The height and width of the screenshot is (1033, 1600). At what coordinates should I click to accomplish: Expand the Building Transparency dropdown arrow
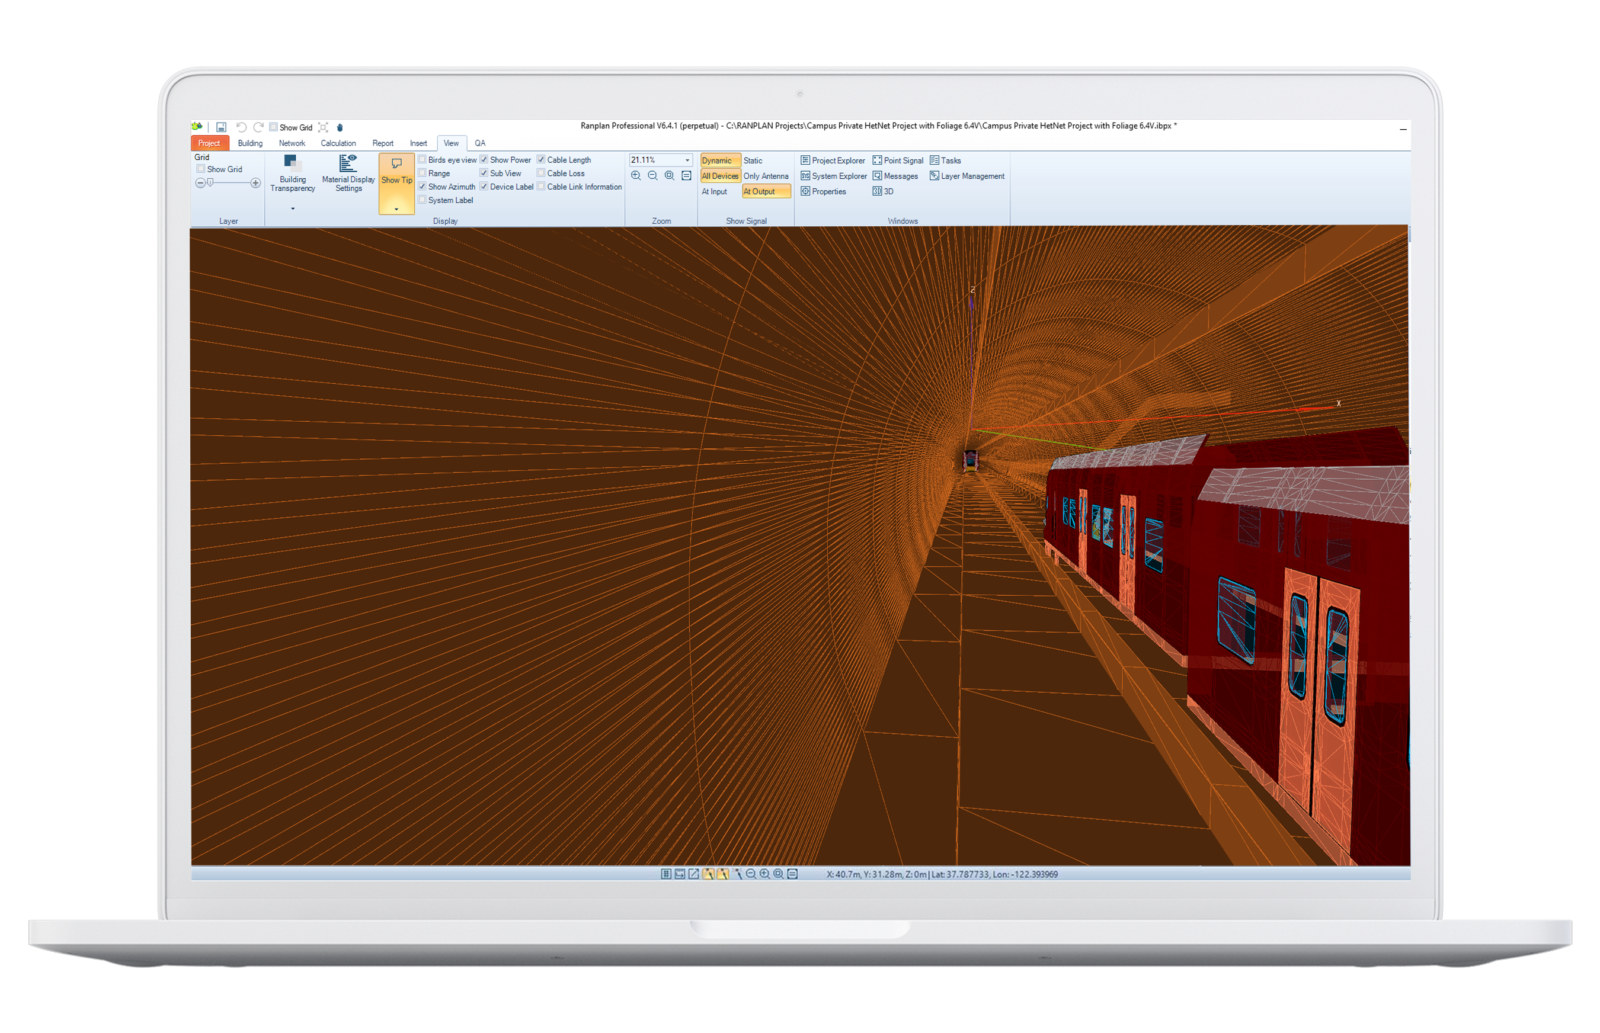(293, 208)
